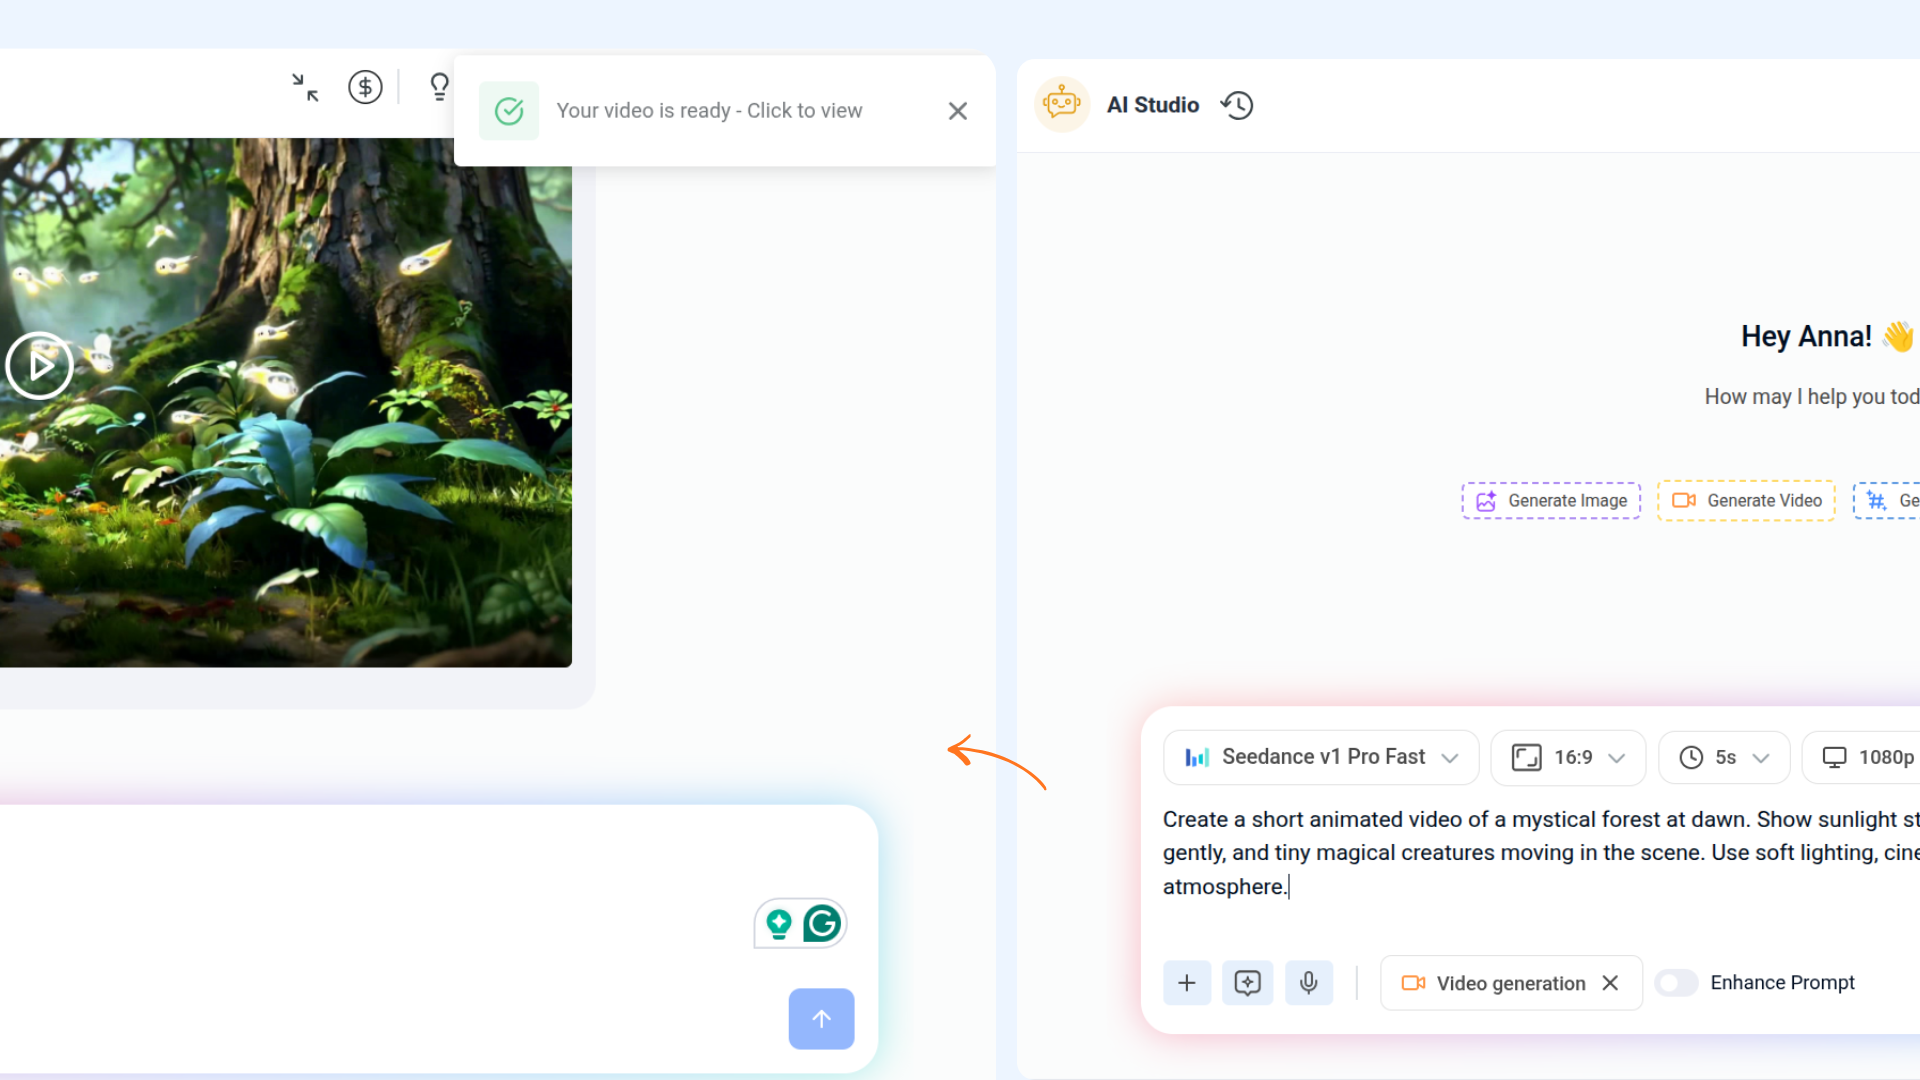Select the Generate Image suggestion

click(1551, 500)
